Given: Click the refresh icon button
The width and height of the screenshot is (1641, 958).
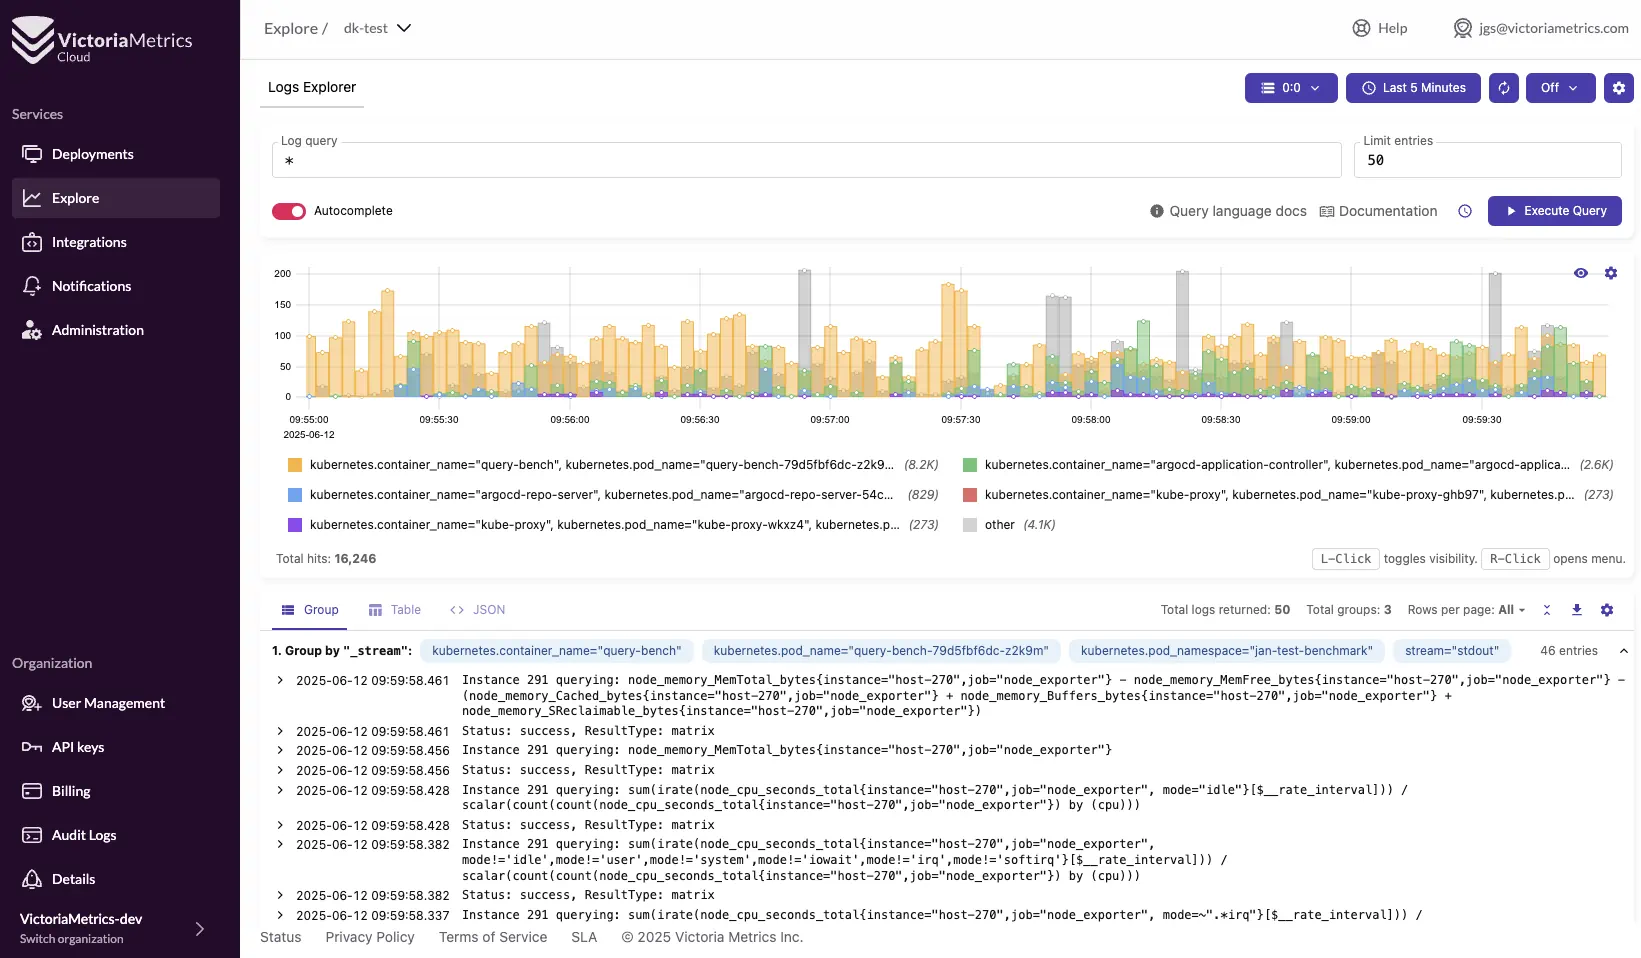Looking at the screenshot, I should pyautogui.click(x=1504, y=88).
